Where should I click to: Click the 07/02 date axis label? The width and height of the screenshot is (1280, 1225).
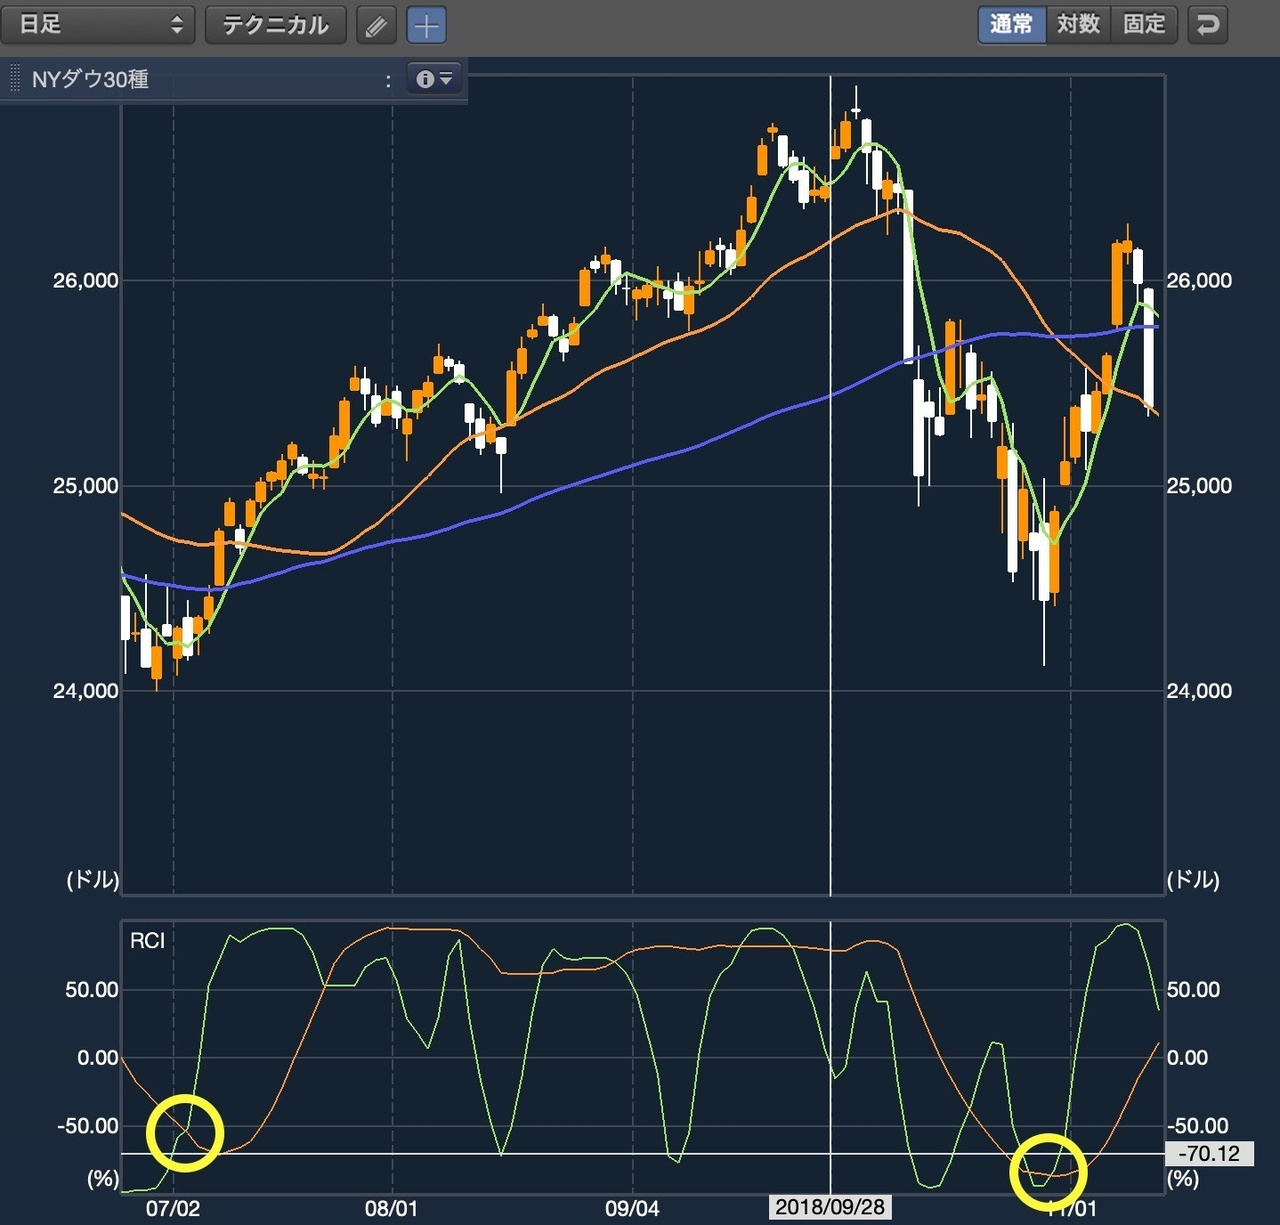[173, 1208]
